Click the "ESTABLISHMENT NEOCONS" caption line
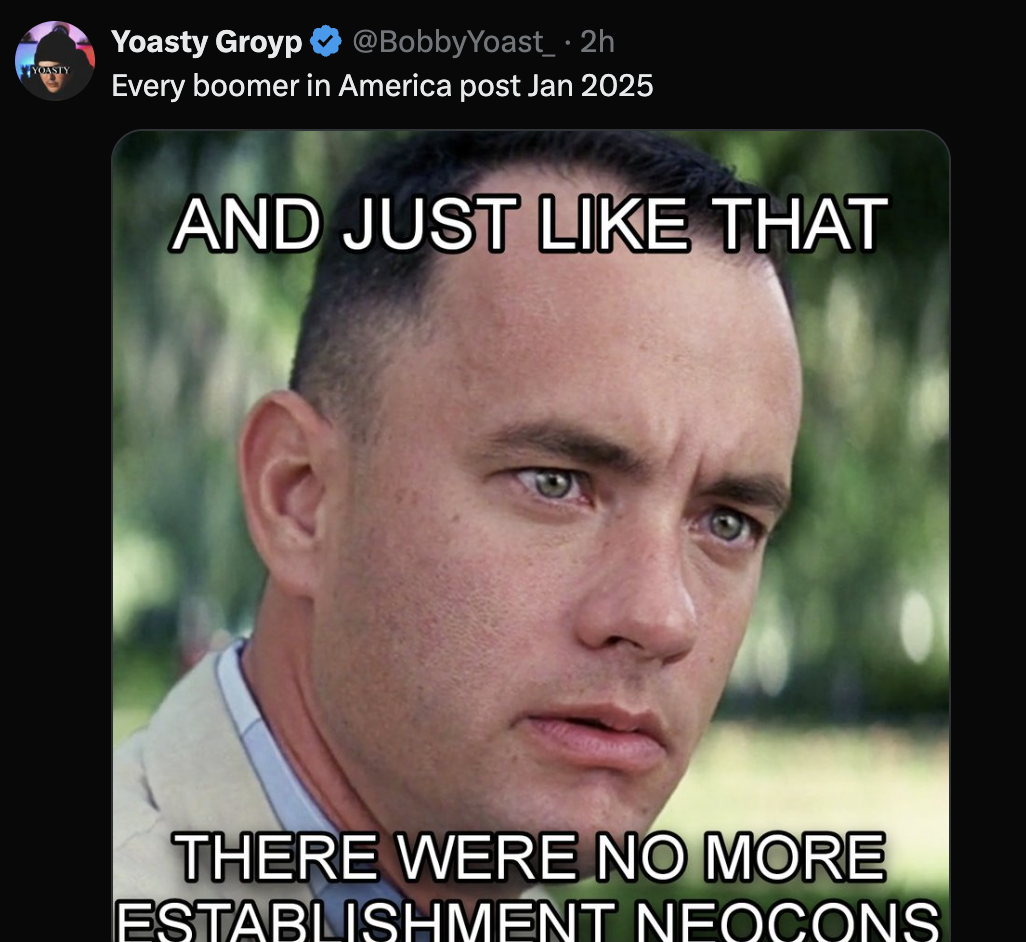Screen dimensions: 1026x942 click(527, 920)
